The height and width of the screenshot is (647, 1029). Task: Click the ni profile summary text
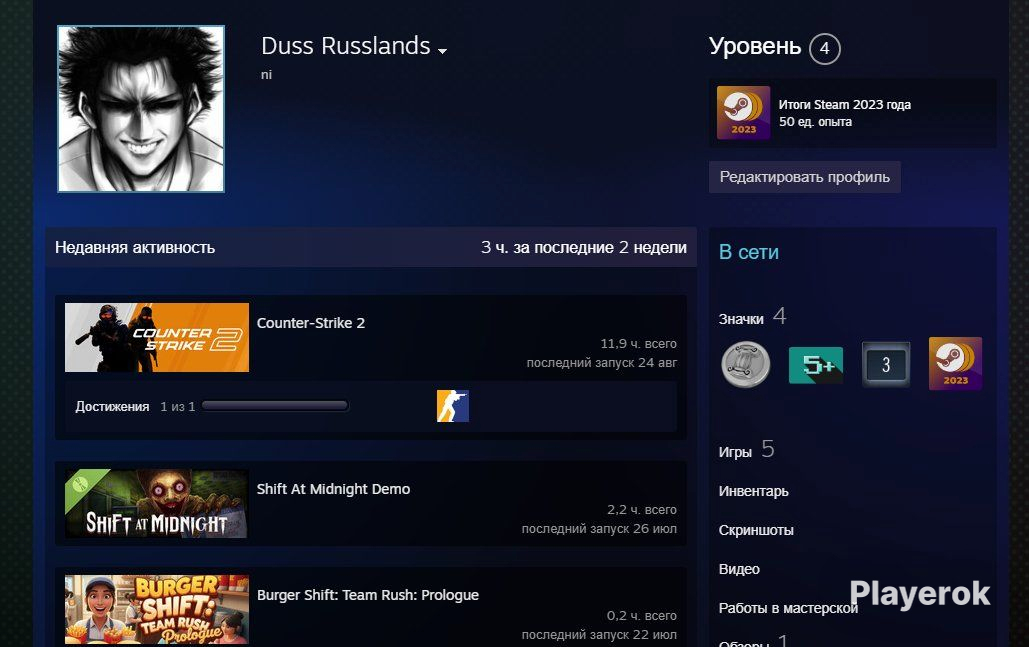point(266,75)
